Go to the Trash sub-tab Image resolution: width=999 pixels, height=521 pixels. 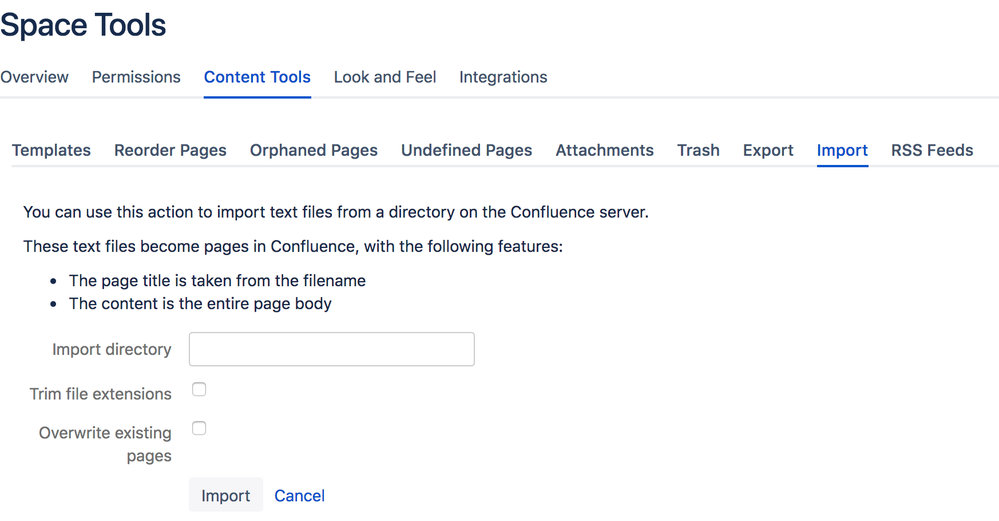pyautogui.click(x=698, y=150)
